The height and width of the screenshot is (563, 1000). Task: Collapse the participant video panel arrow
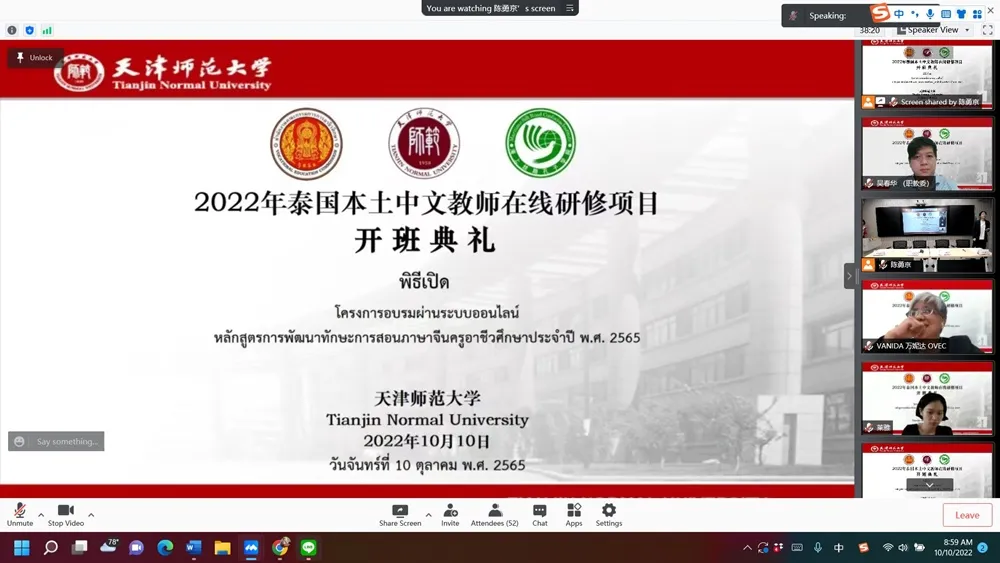(849, 276)
